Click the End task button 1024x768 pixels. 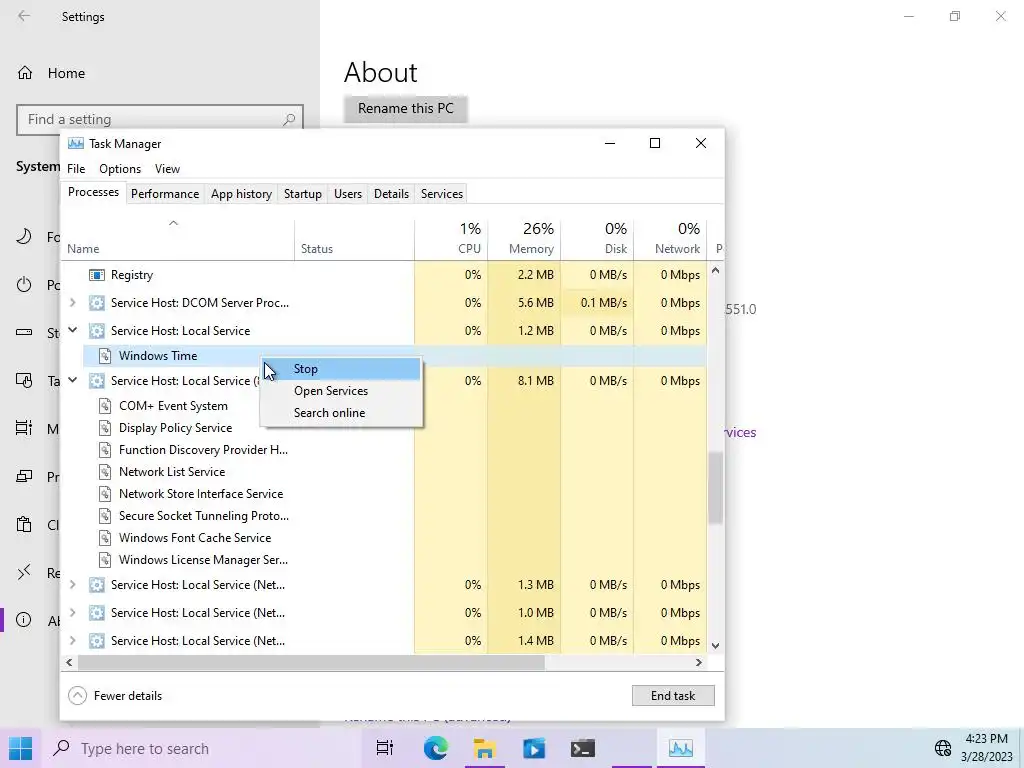click(x=673, y=696)
